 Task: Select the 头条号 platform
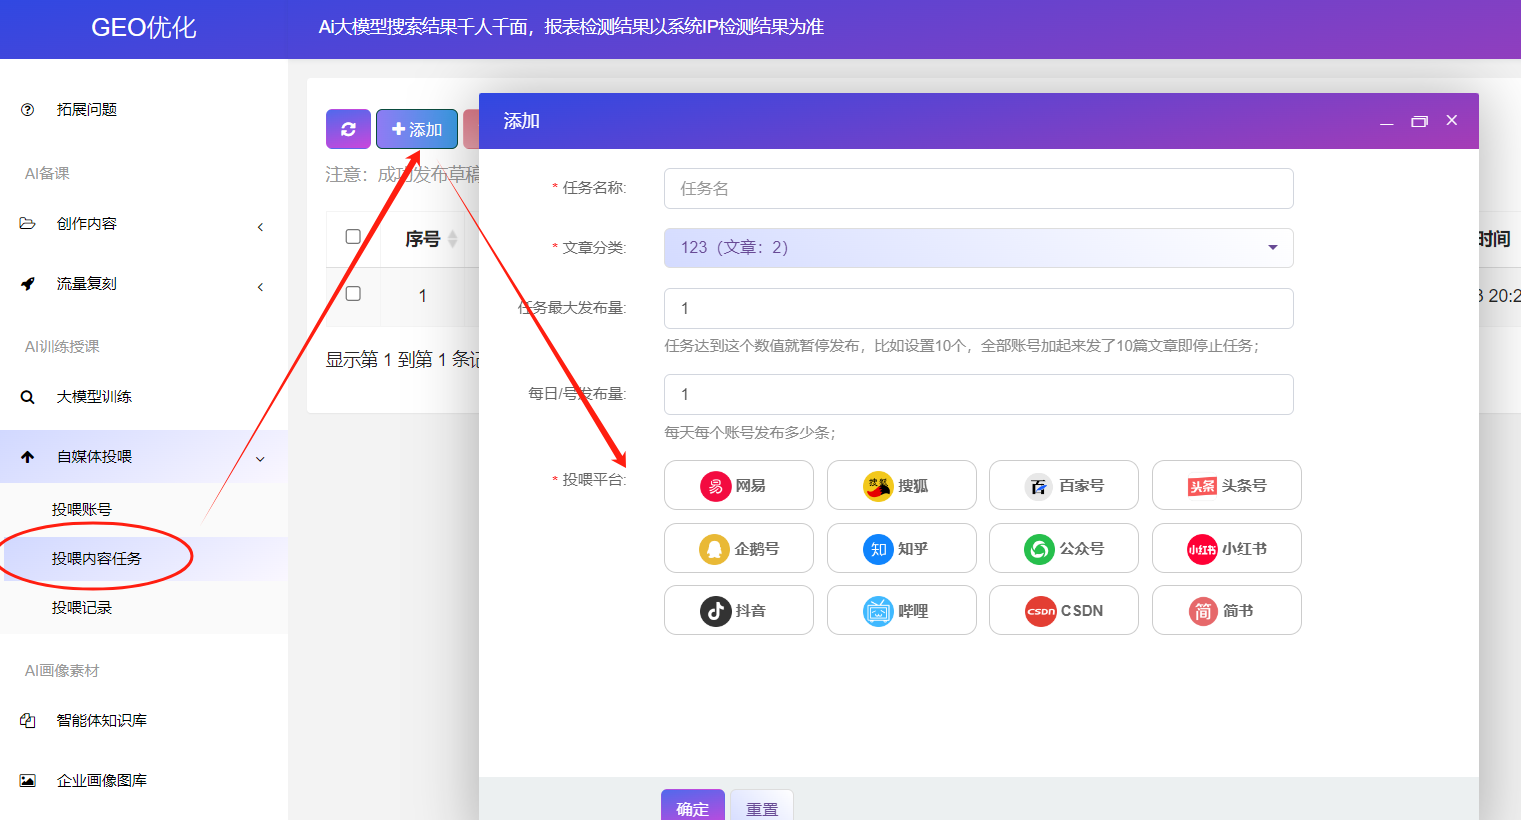pyautogui.click(x=1226, y=485)
